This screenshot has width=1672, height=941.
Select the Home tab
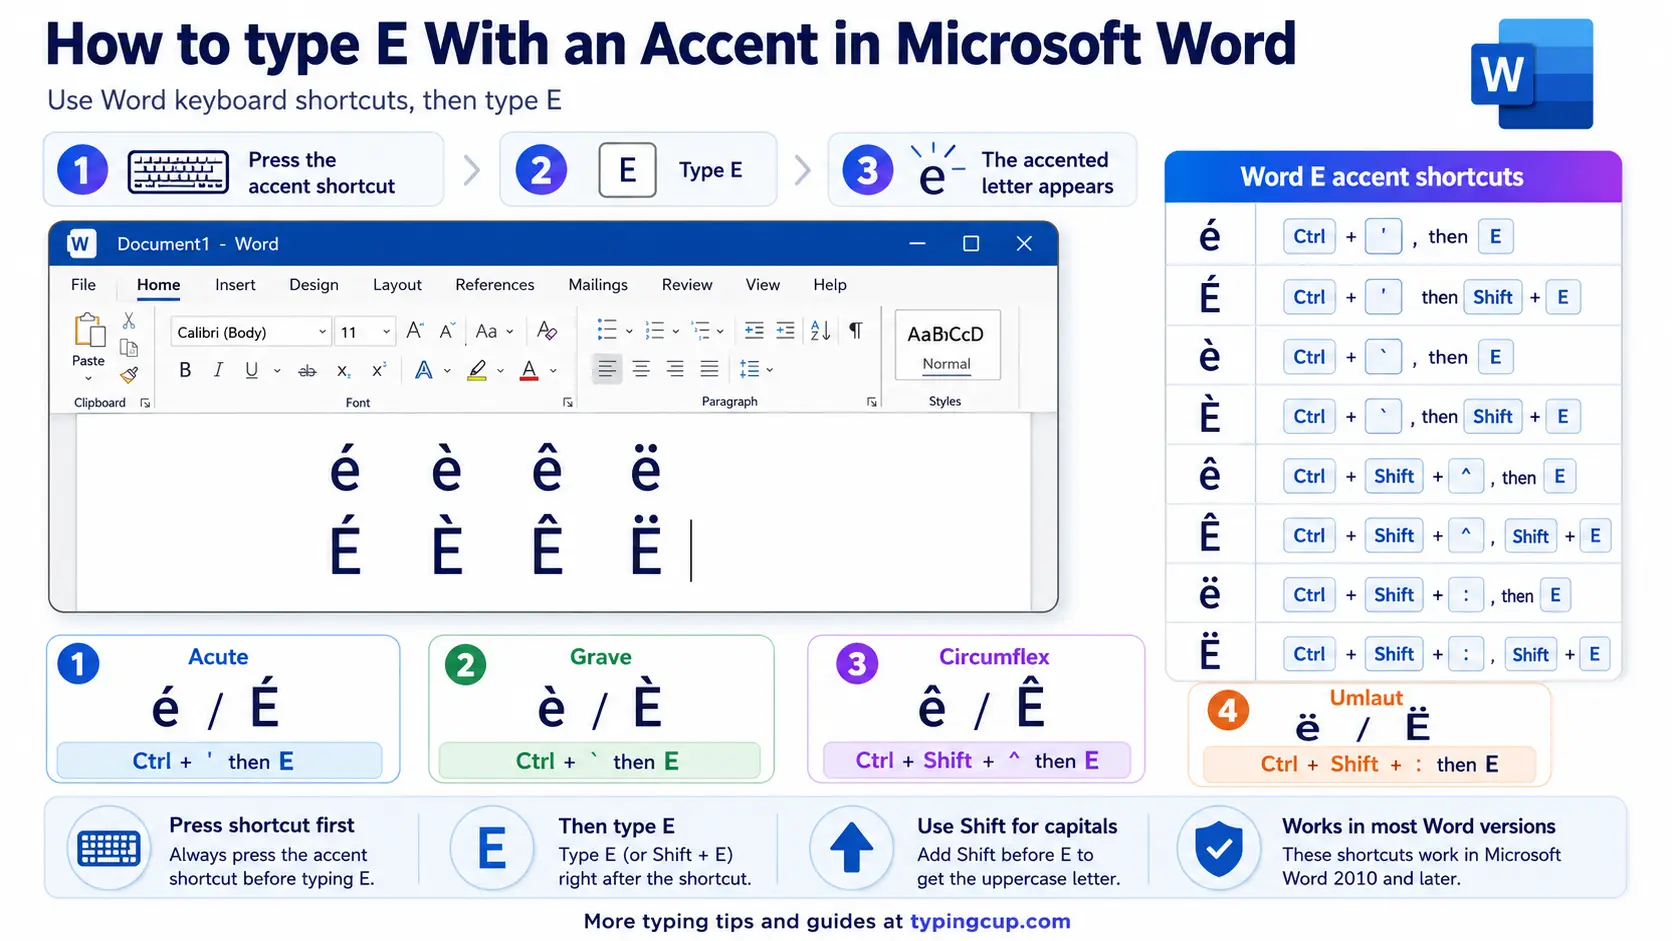pos(159,285)
